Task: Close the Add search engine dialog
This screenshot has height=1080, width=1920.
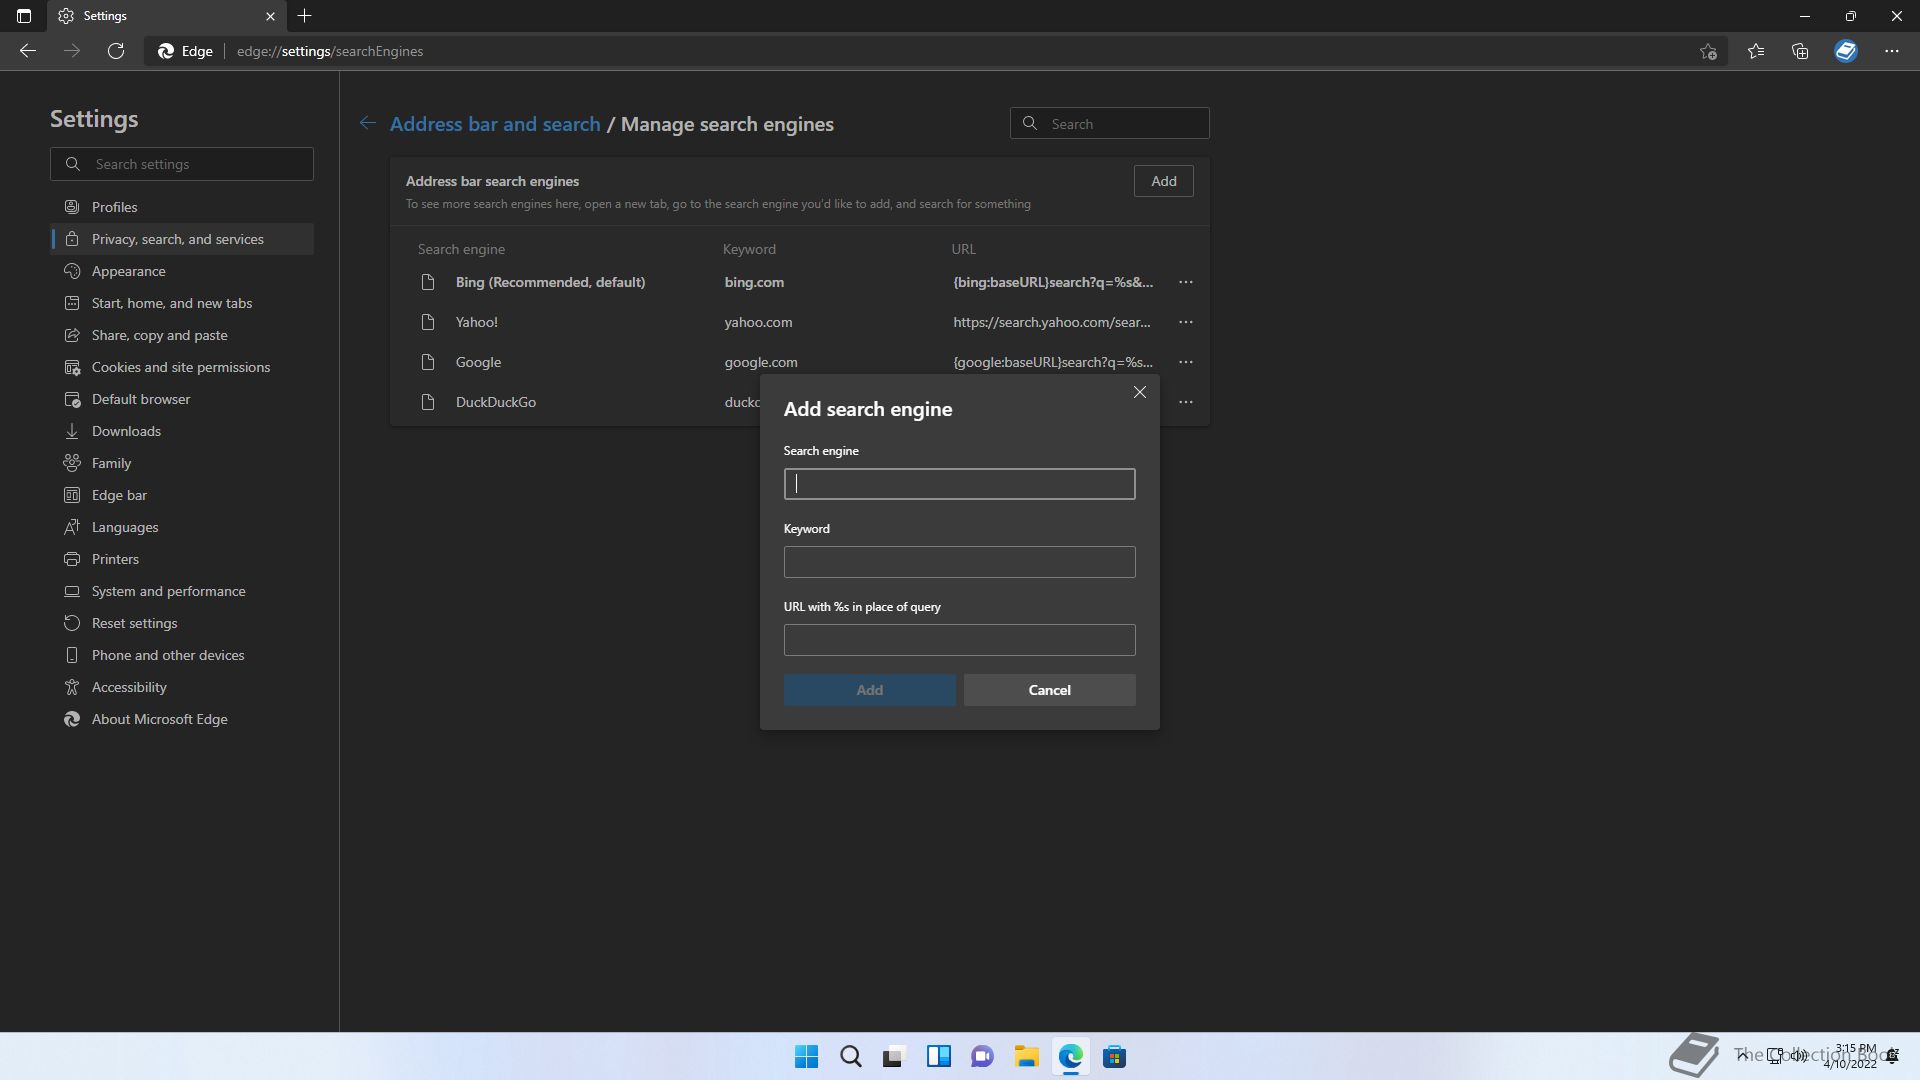Action: click(x=1140, y=392)
